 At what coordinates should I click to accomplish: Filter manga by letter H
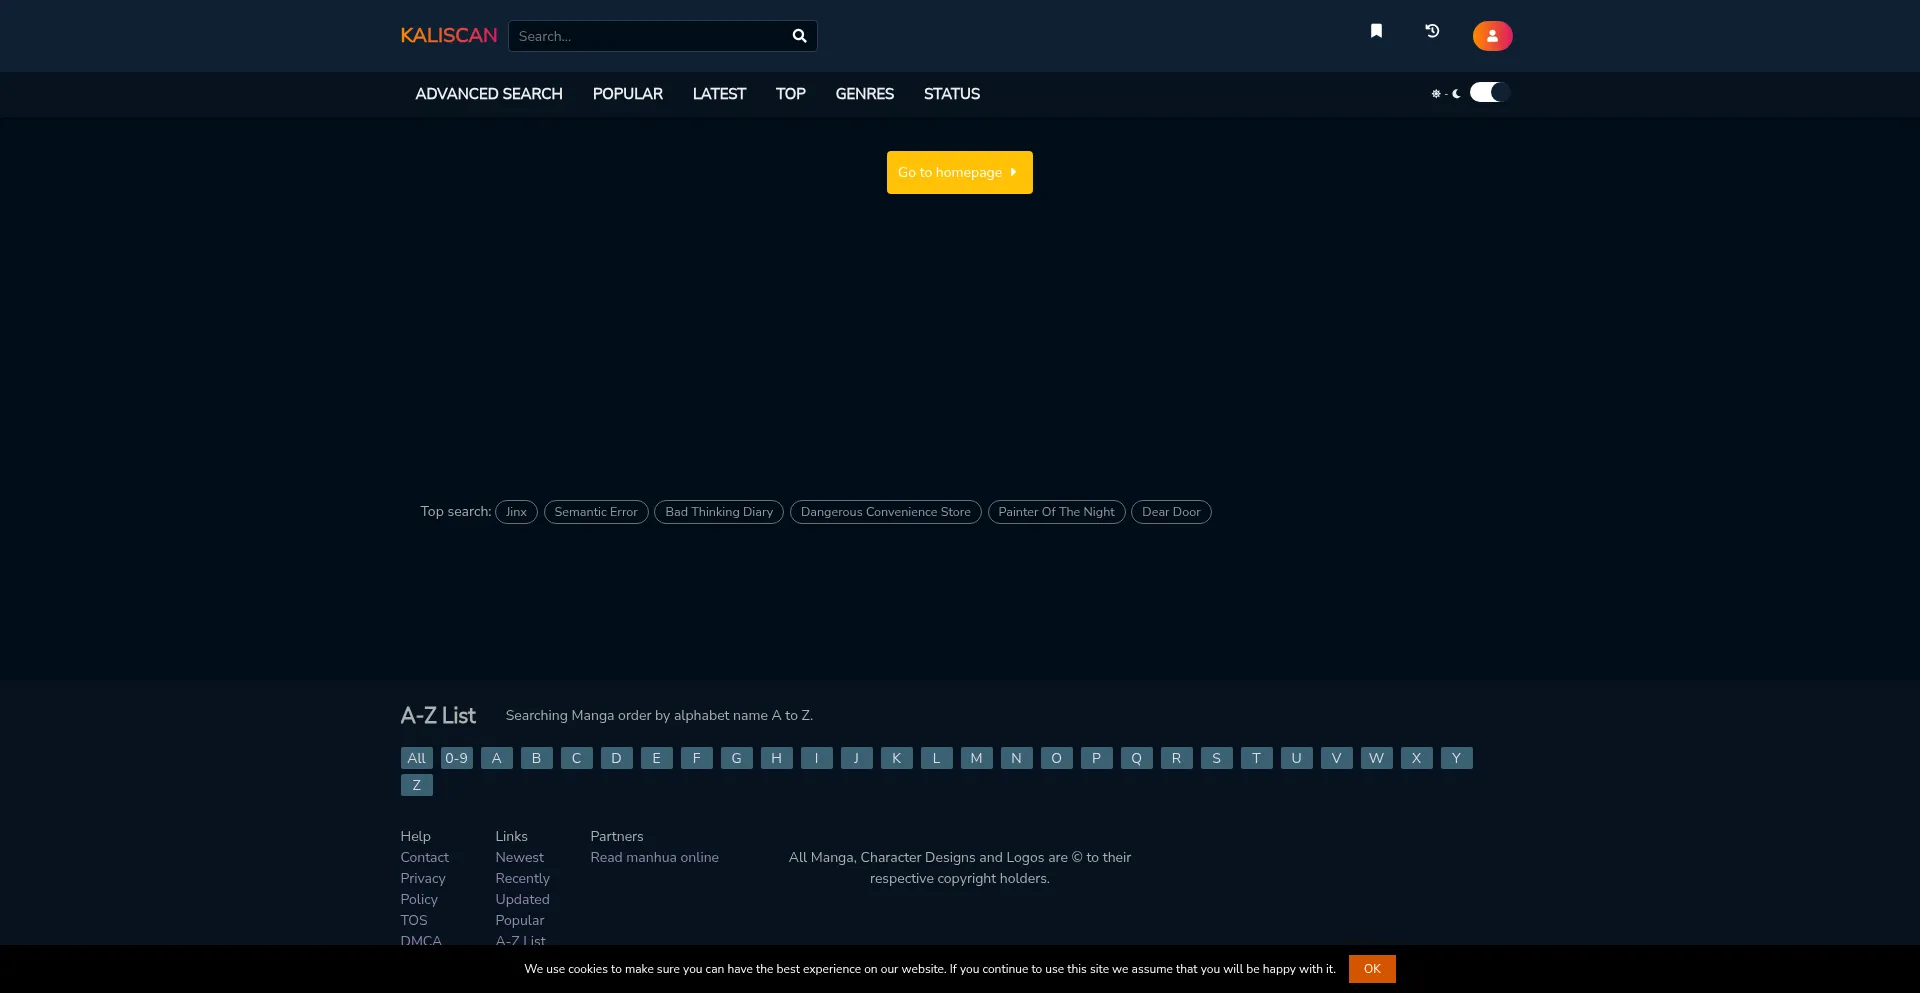[777, 758]
